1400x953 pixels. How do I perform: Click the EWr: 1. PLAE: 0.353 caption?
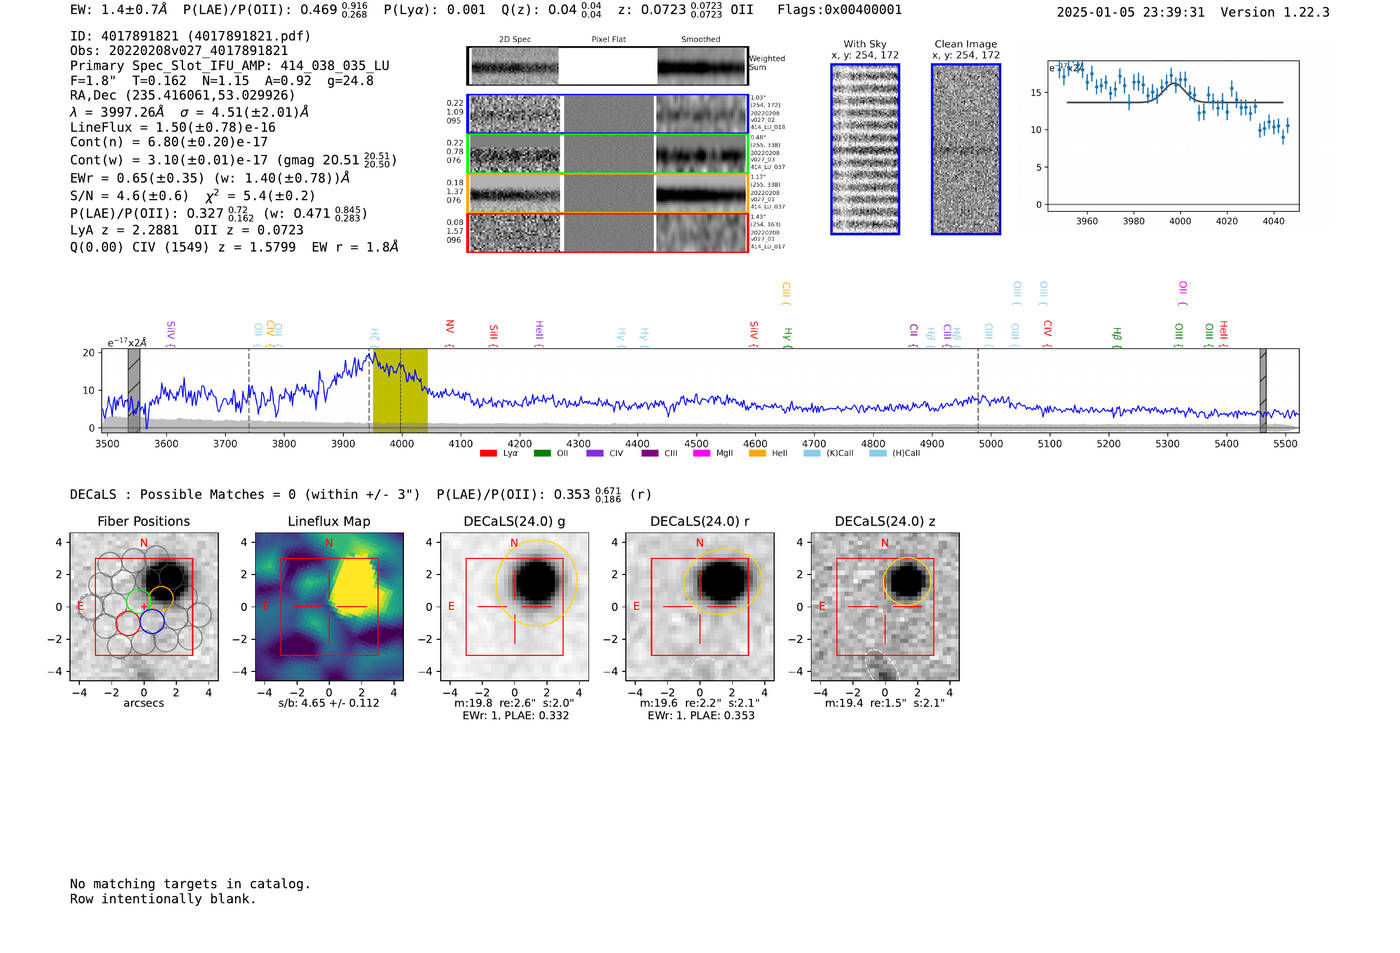[x=700, y=716]
